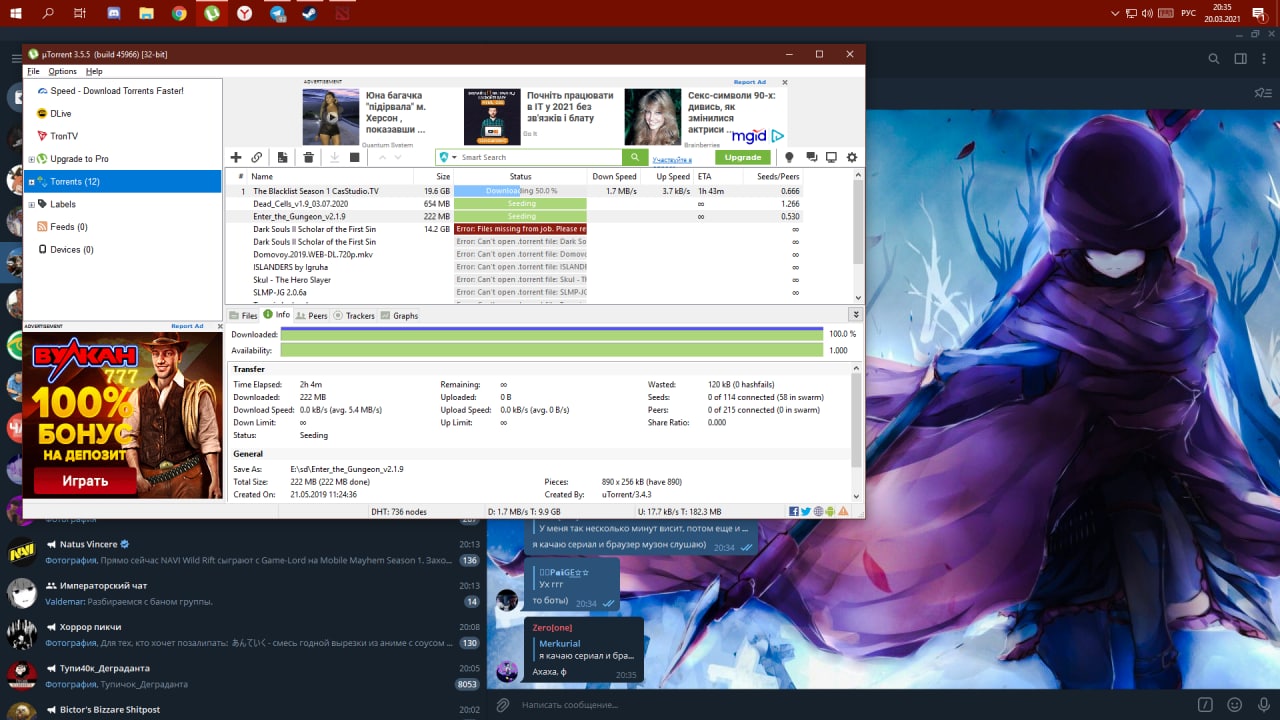
Task: Open the Help menu
Action: tap(94, 71)
